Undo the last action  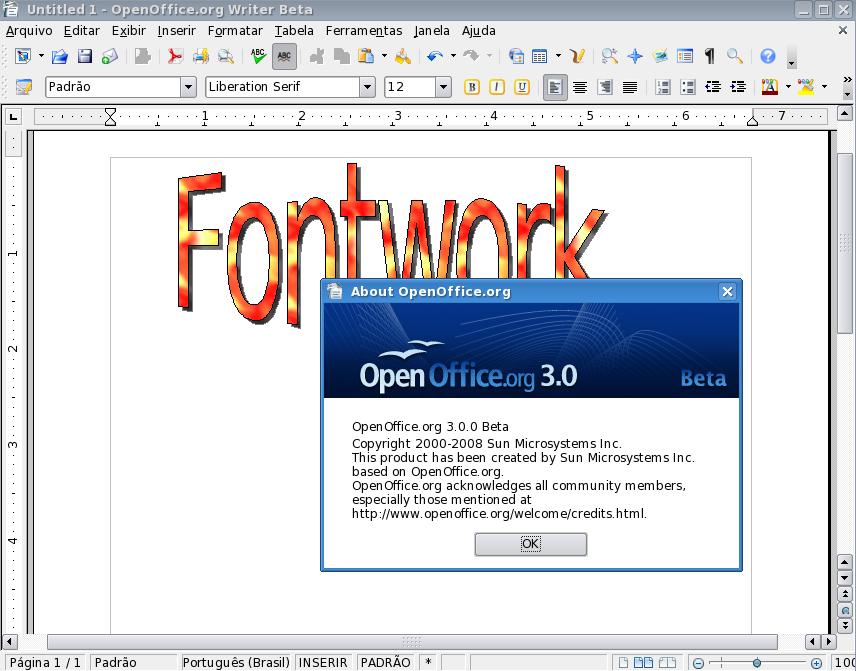435,56
